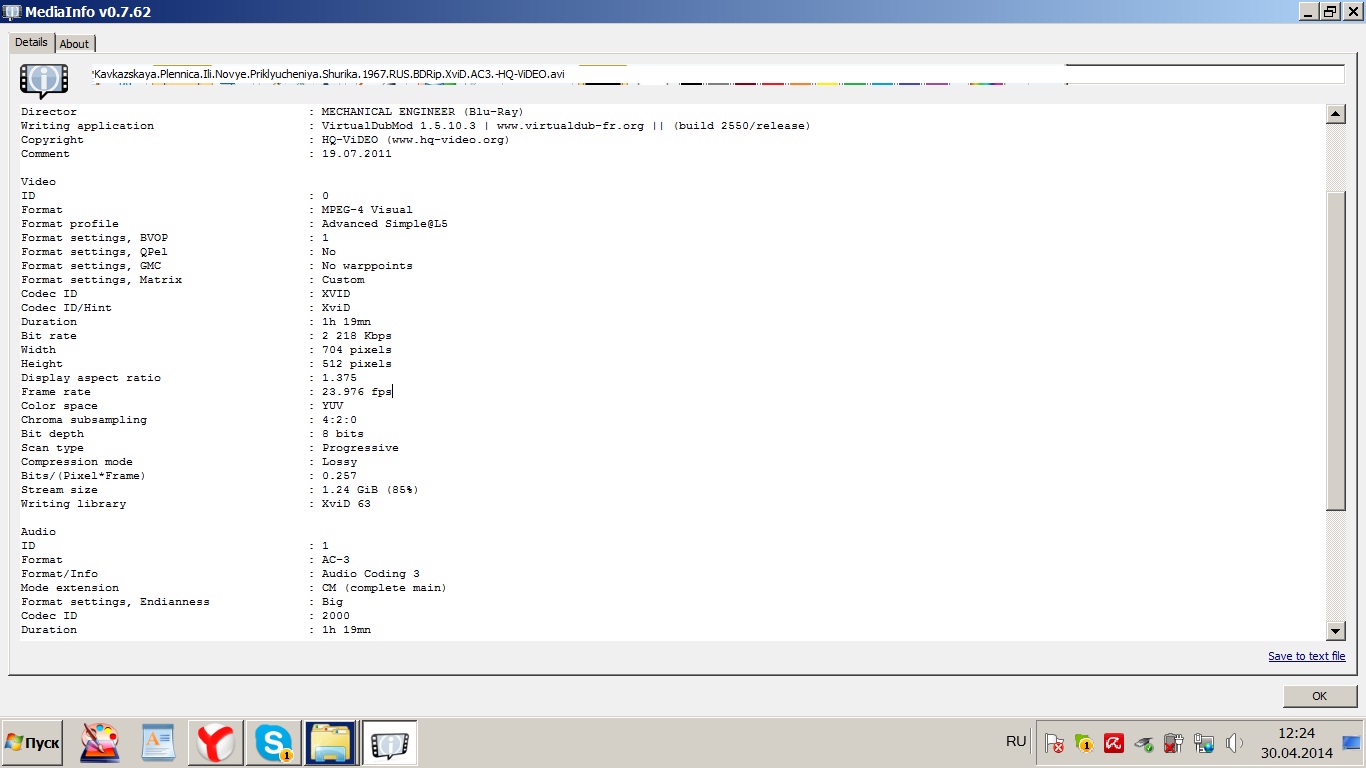The image size is (1366, 768).
Task: Click the "No warppoints" GMC value
Action: (366, 266)
